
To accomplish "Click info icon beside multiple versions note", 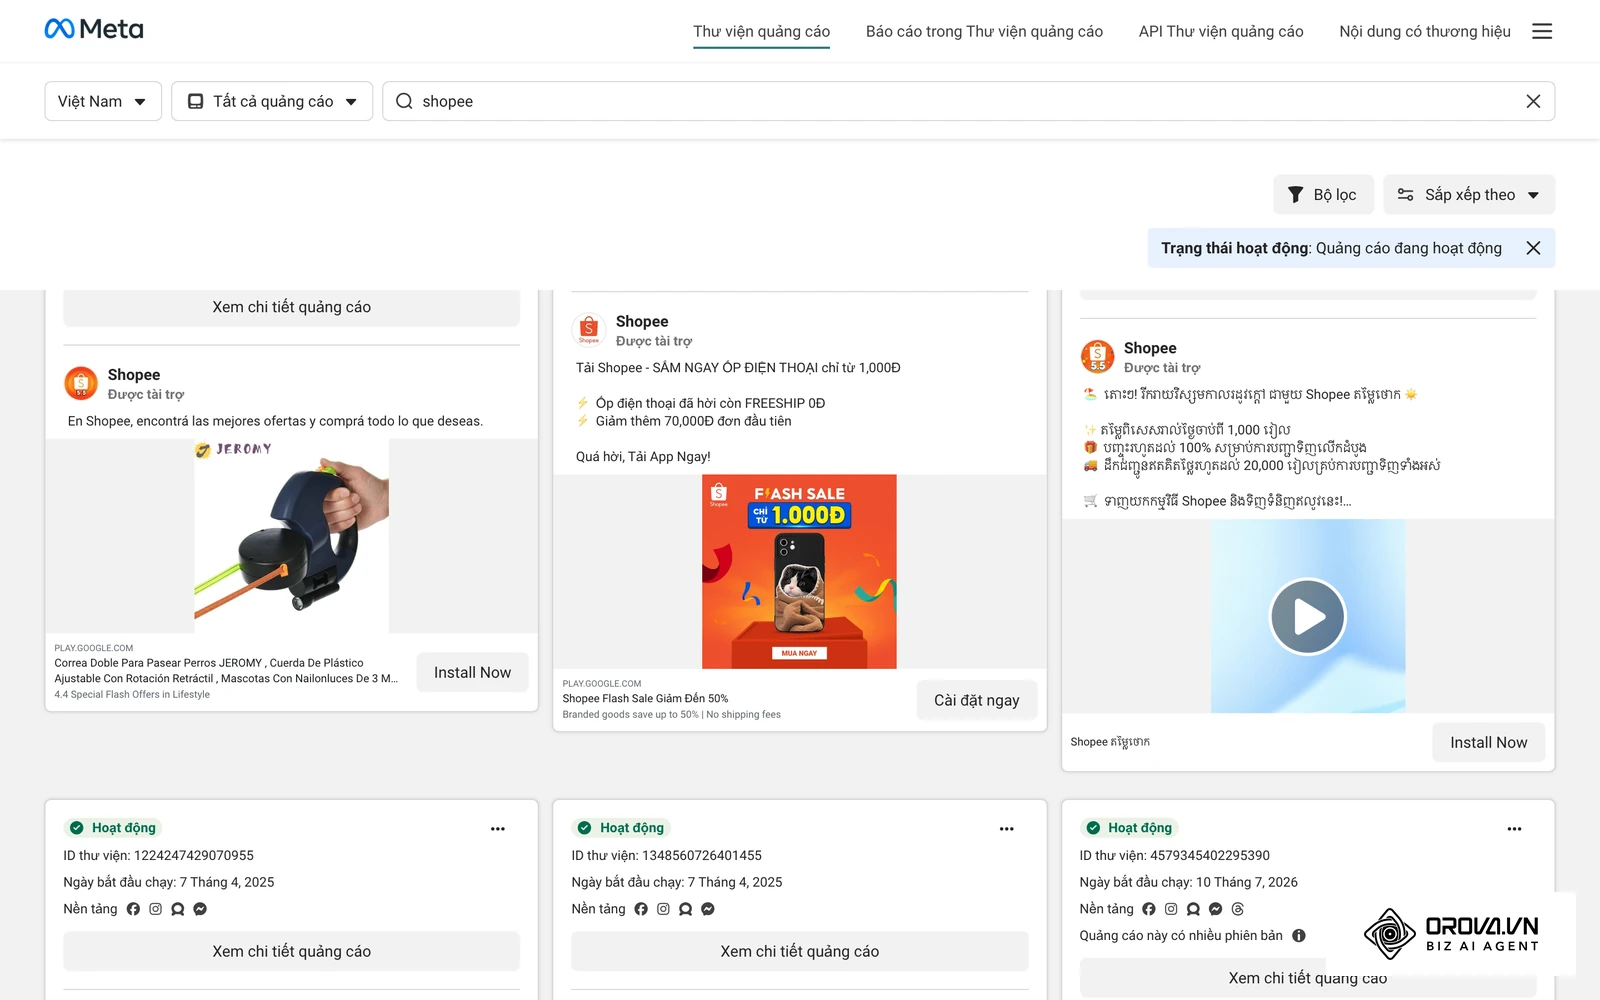I will pos(1299,936).
